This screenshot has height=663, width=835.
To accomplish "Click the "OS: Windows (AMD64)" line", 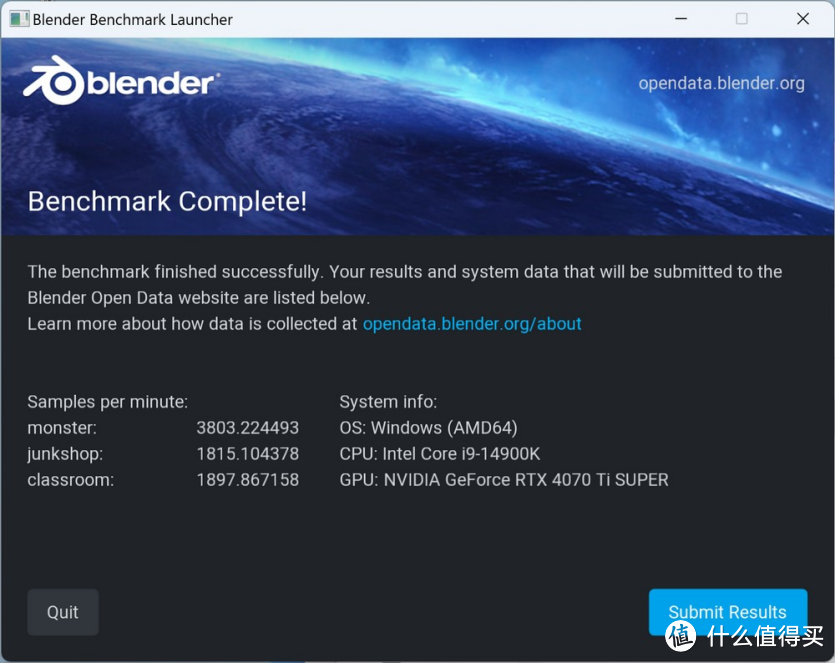I will pyautogui.click(x=429, y=428).
